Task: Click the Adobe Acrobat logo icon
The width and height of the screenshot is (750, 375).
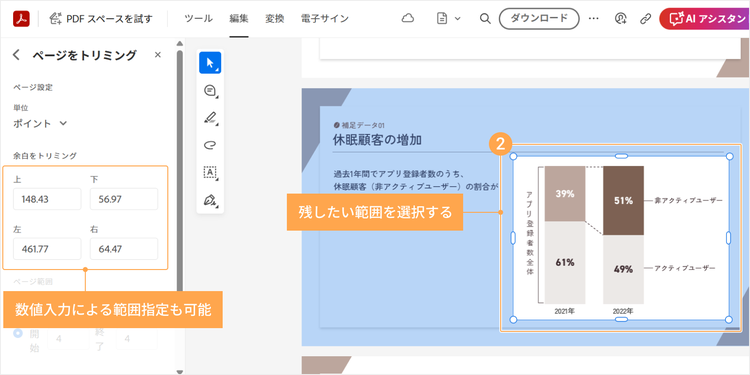Action: [22, 19]
